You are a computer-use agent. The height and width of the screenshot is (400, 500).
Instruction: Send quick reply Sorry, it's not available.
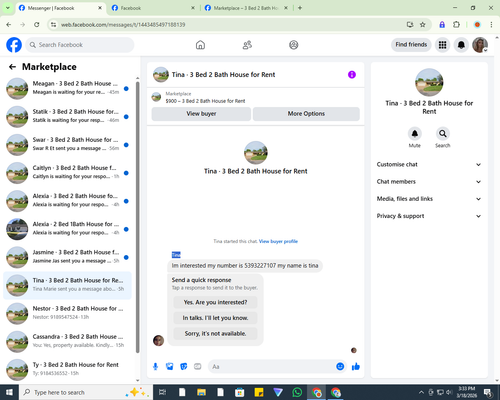[x=215, y=334]
